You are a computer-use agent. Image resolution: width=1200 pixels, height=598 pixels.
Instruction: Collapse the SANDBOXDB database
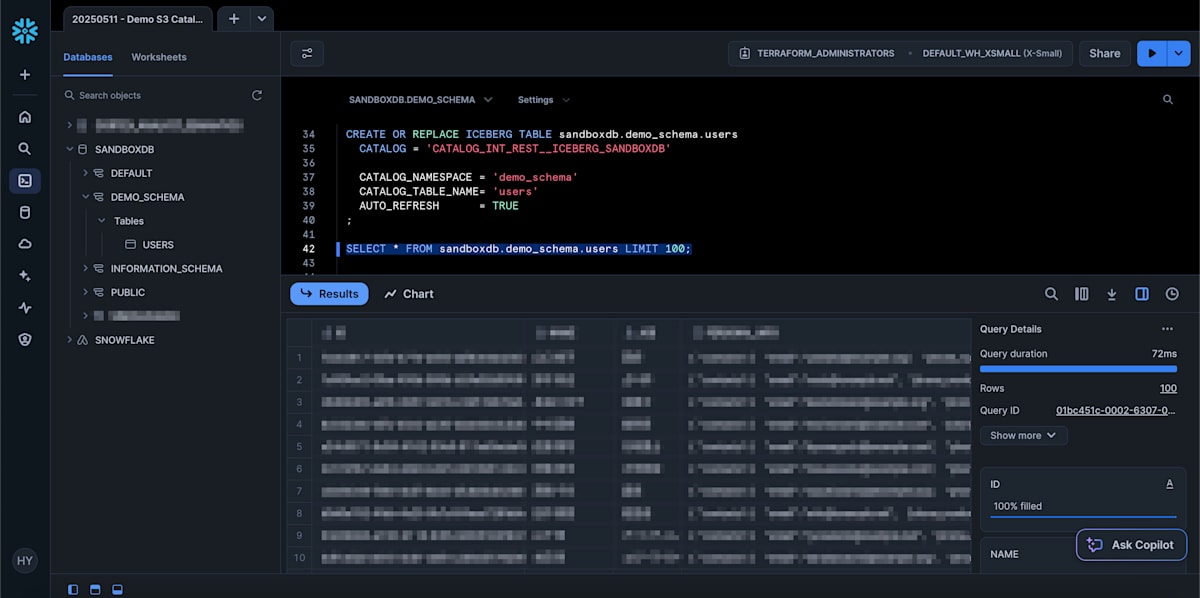pyautogui.click(x=69, y=149)
